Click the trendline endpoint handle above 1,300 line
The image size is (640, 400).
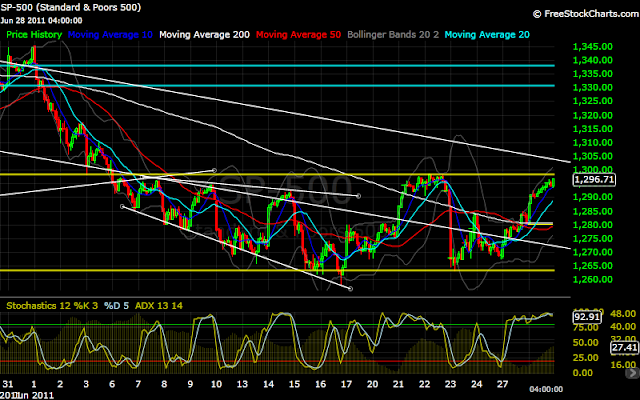pyautogui.click(x=214, y=170)
